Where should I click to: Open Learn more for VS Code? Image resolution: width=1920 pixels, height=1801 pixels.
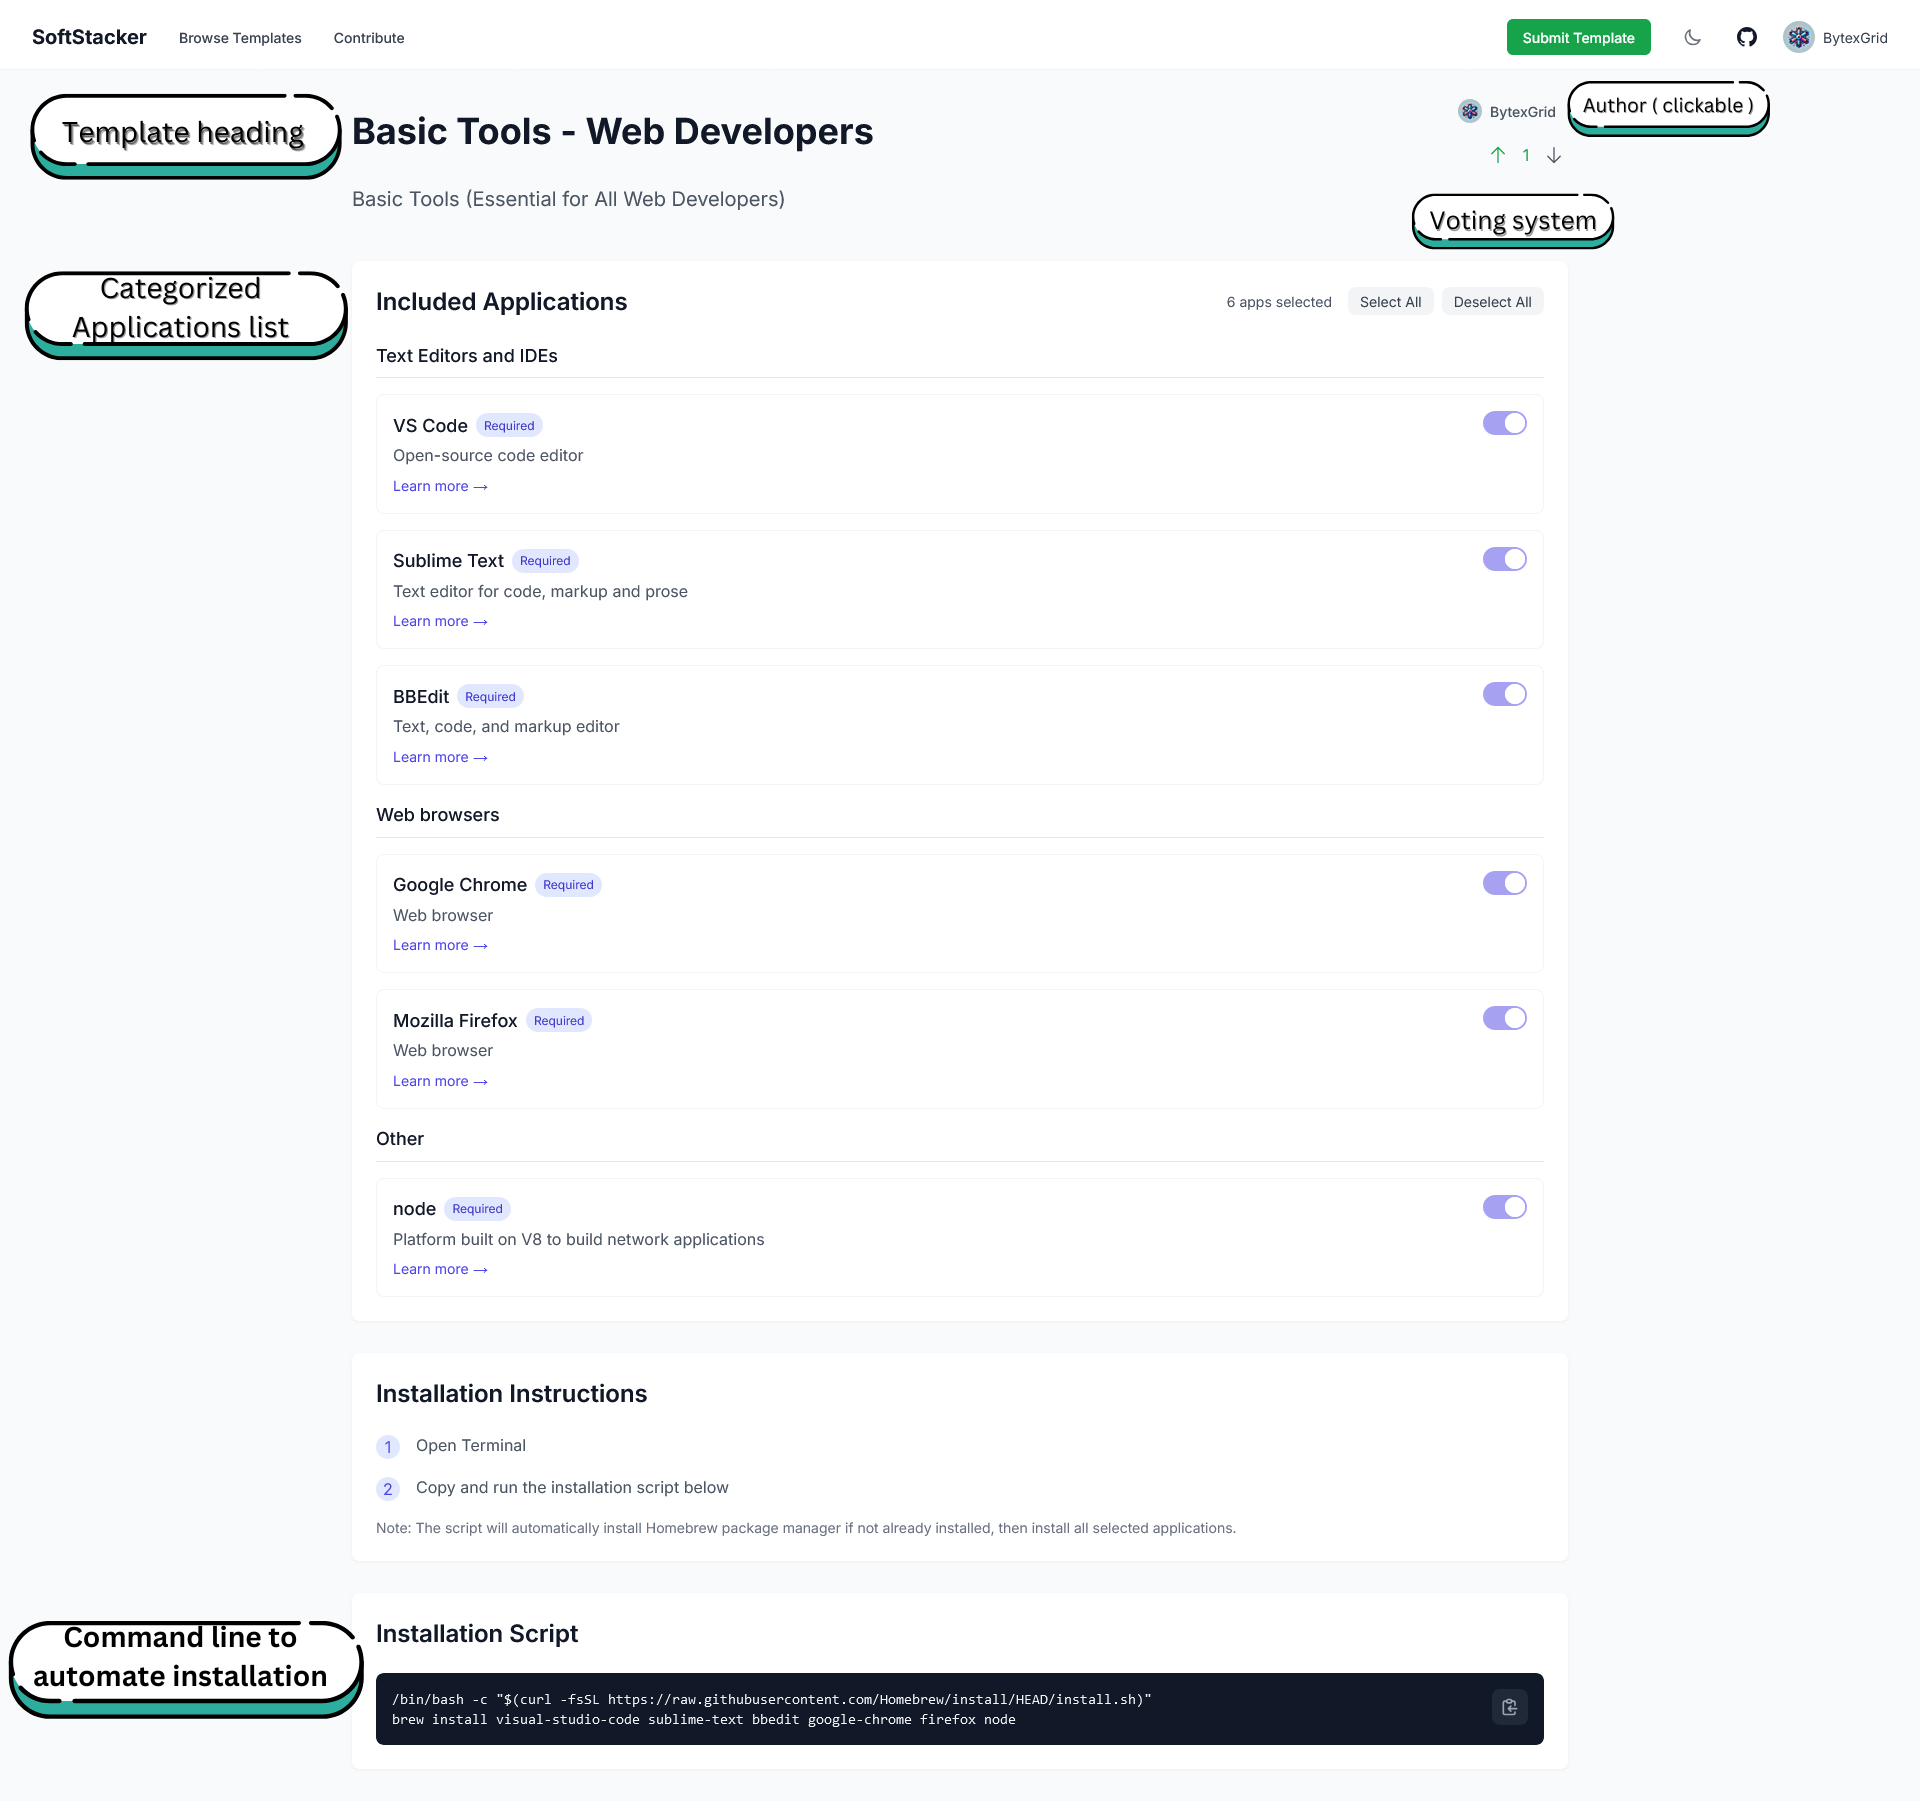coord(440,486)
